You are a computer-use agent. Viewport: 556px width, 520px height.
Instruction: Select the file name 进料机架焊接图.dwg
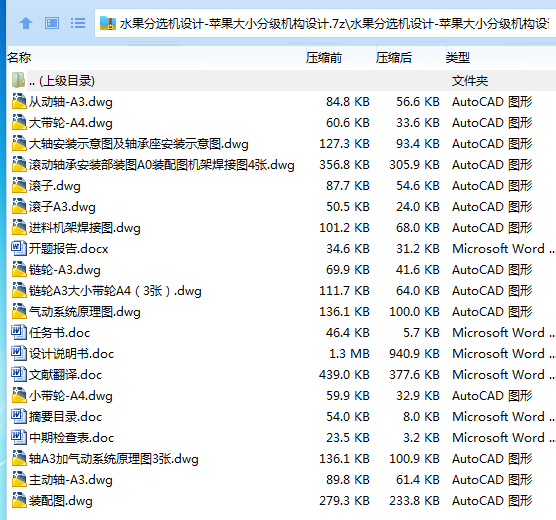[x=85, y=228]
